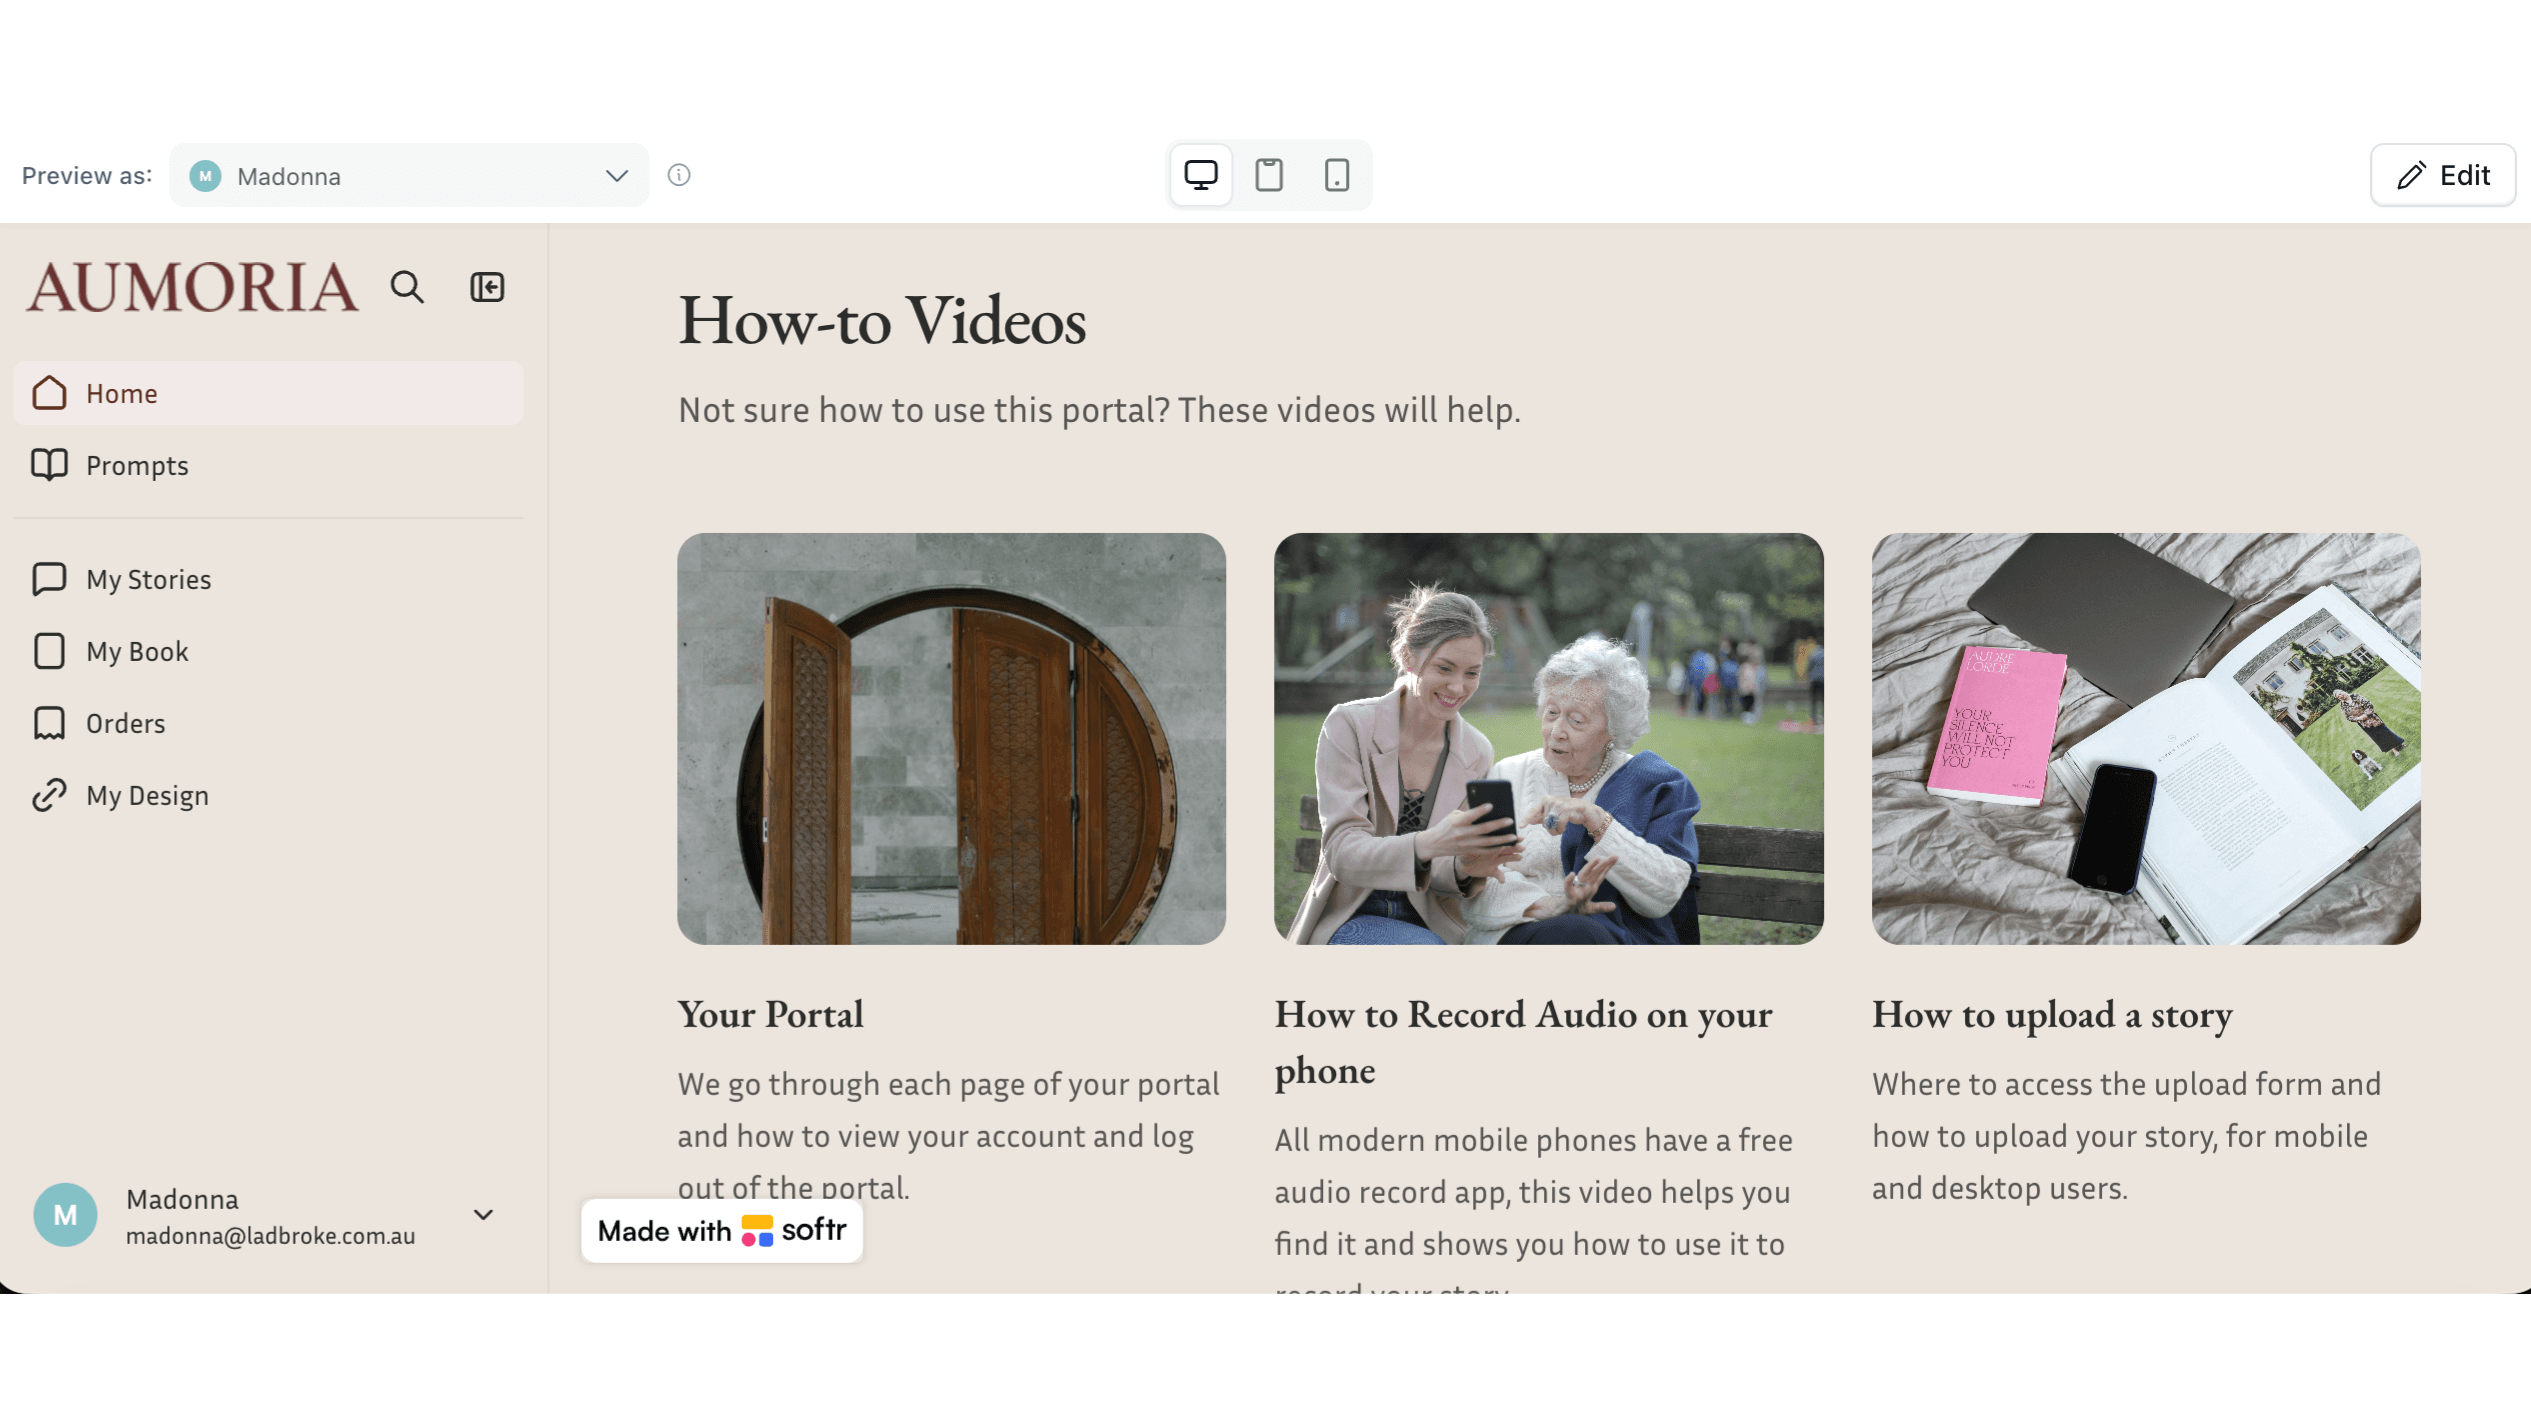2531x1424 pixels.
Task: Click the My Stories chat icon
Action: 49,579
